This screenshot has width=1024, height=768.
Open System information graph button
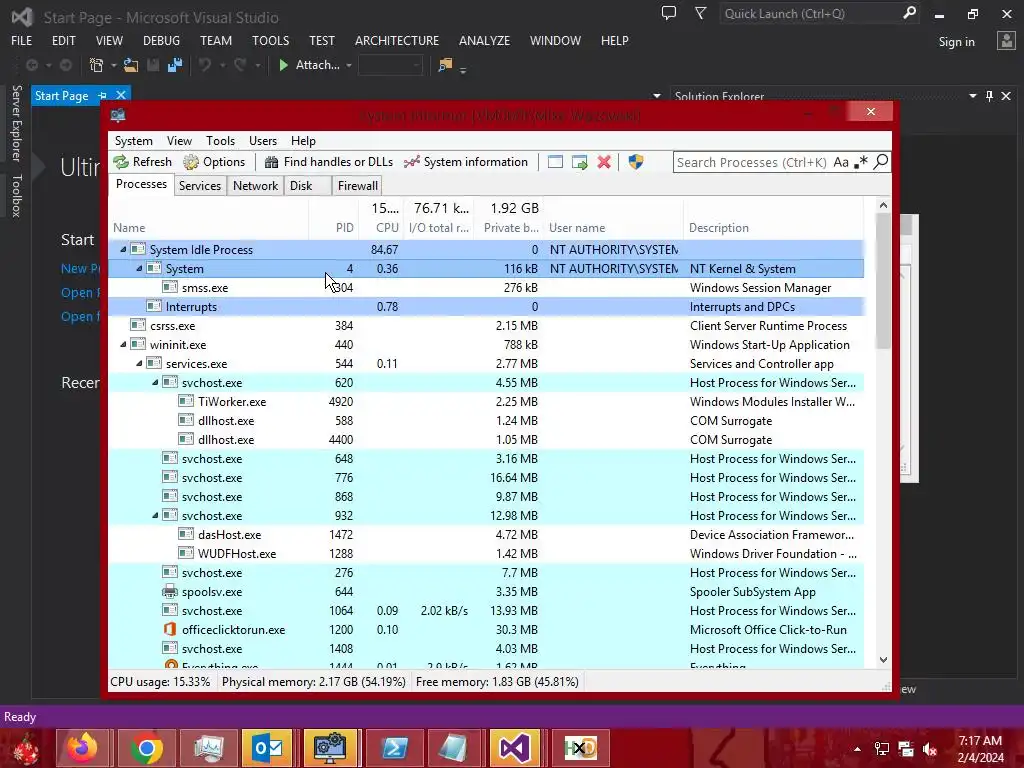466,162
